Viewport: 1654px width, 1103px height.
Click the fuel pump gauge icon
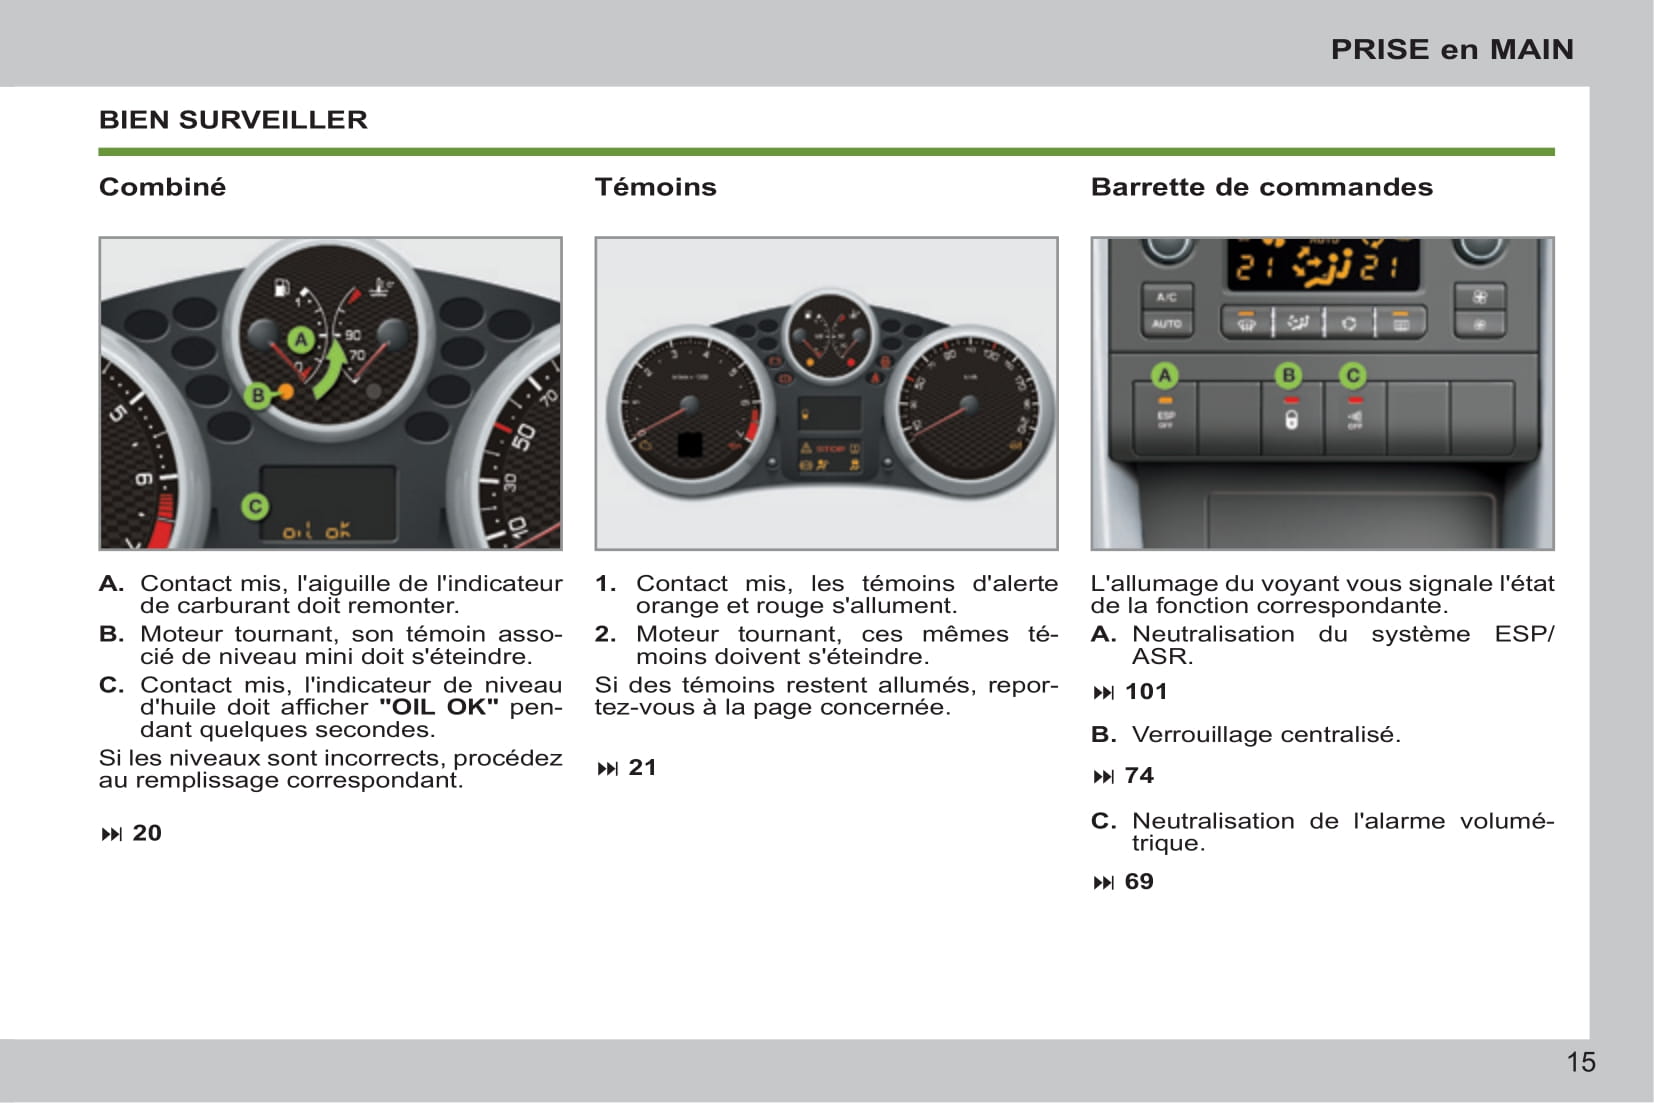(x=282, y=288)
